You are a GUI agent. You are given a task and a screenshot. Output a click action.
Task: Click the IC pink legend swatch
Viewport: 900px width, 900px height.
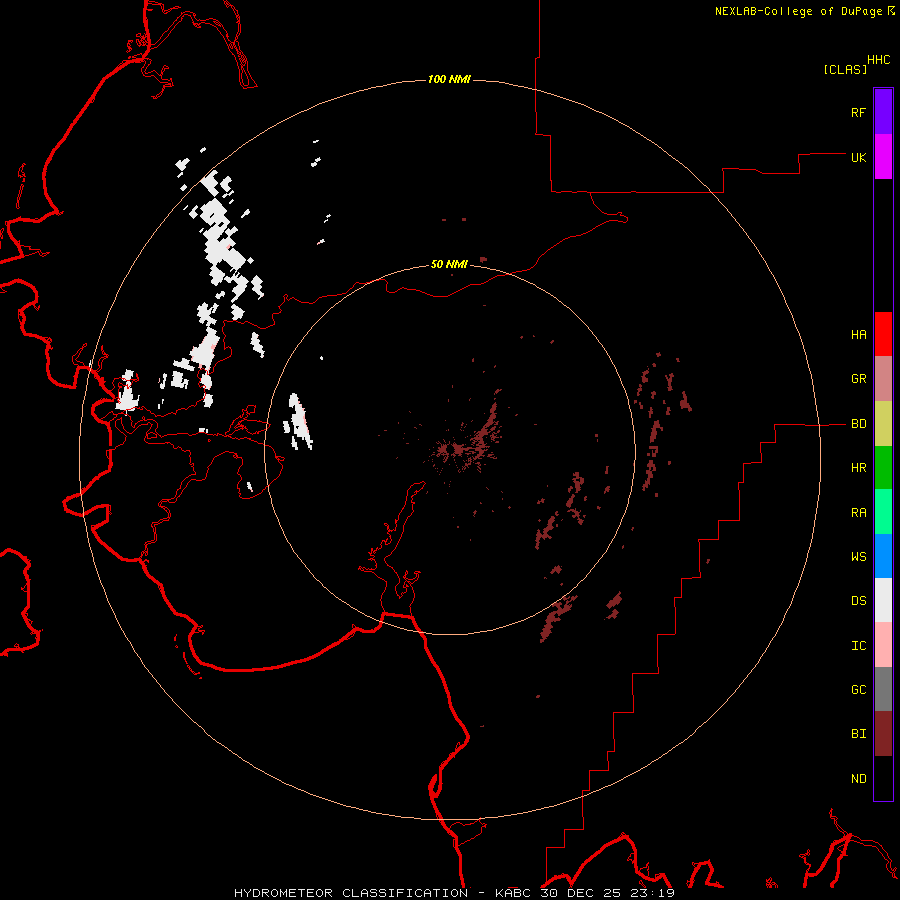pos(883,645)
